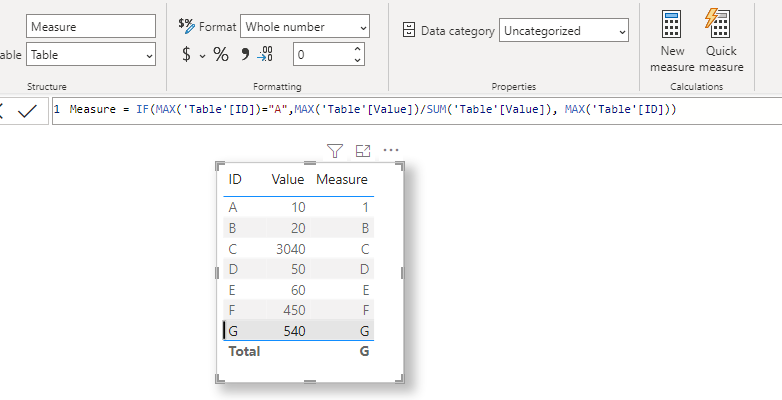Screen dimensions: 782x400
Task: Select value cell 540 in row G
Action: coord(294,331)
